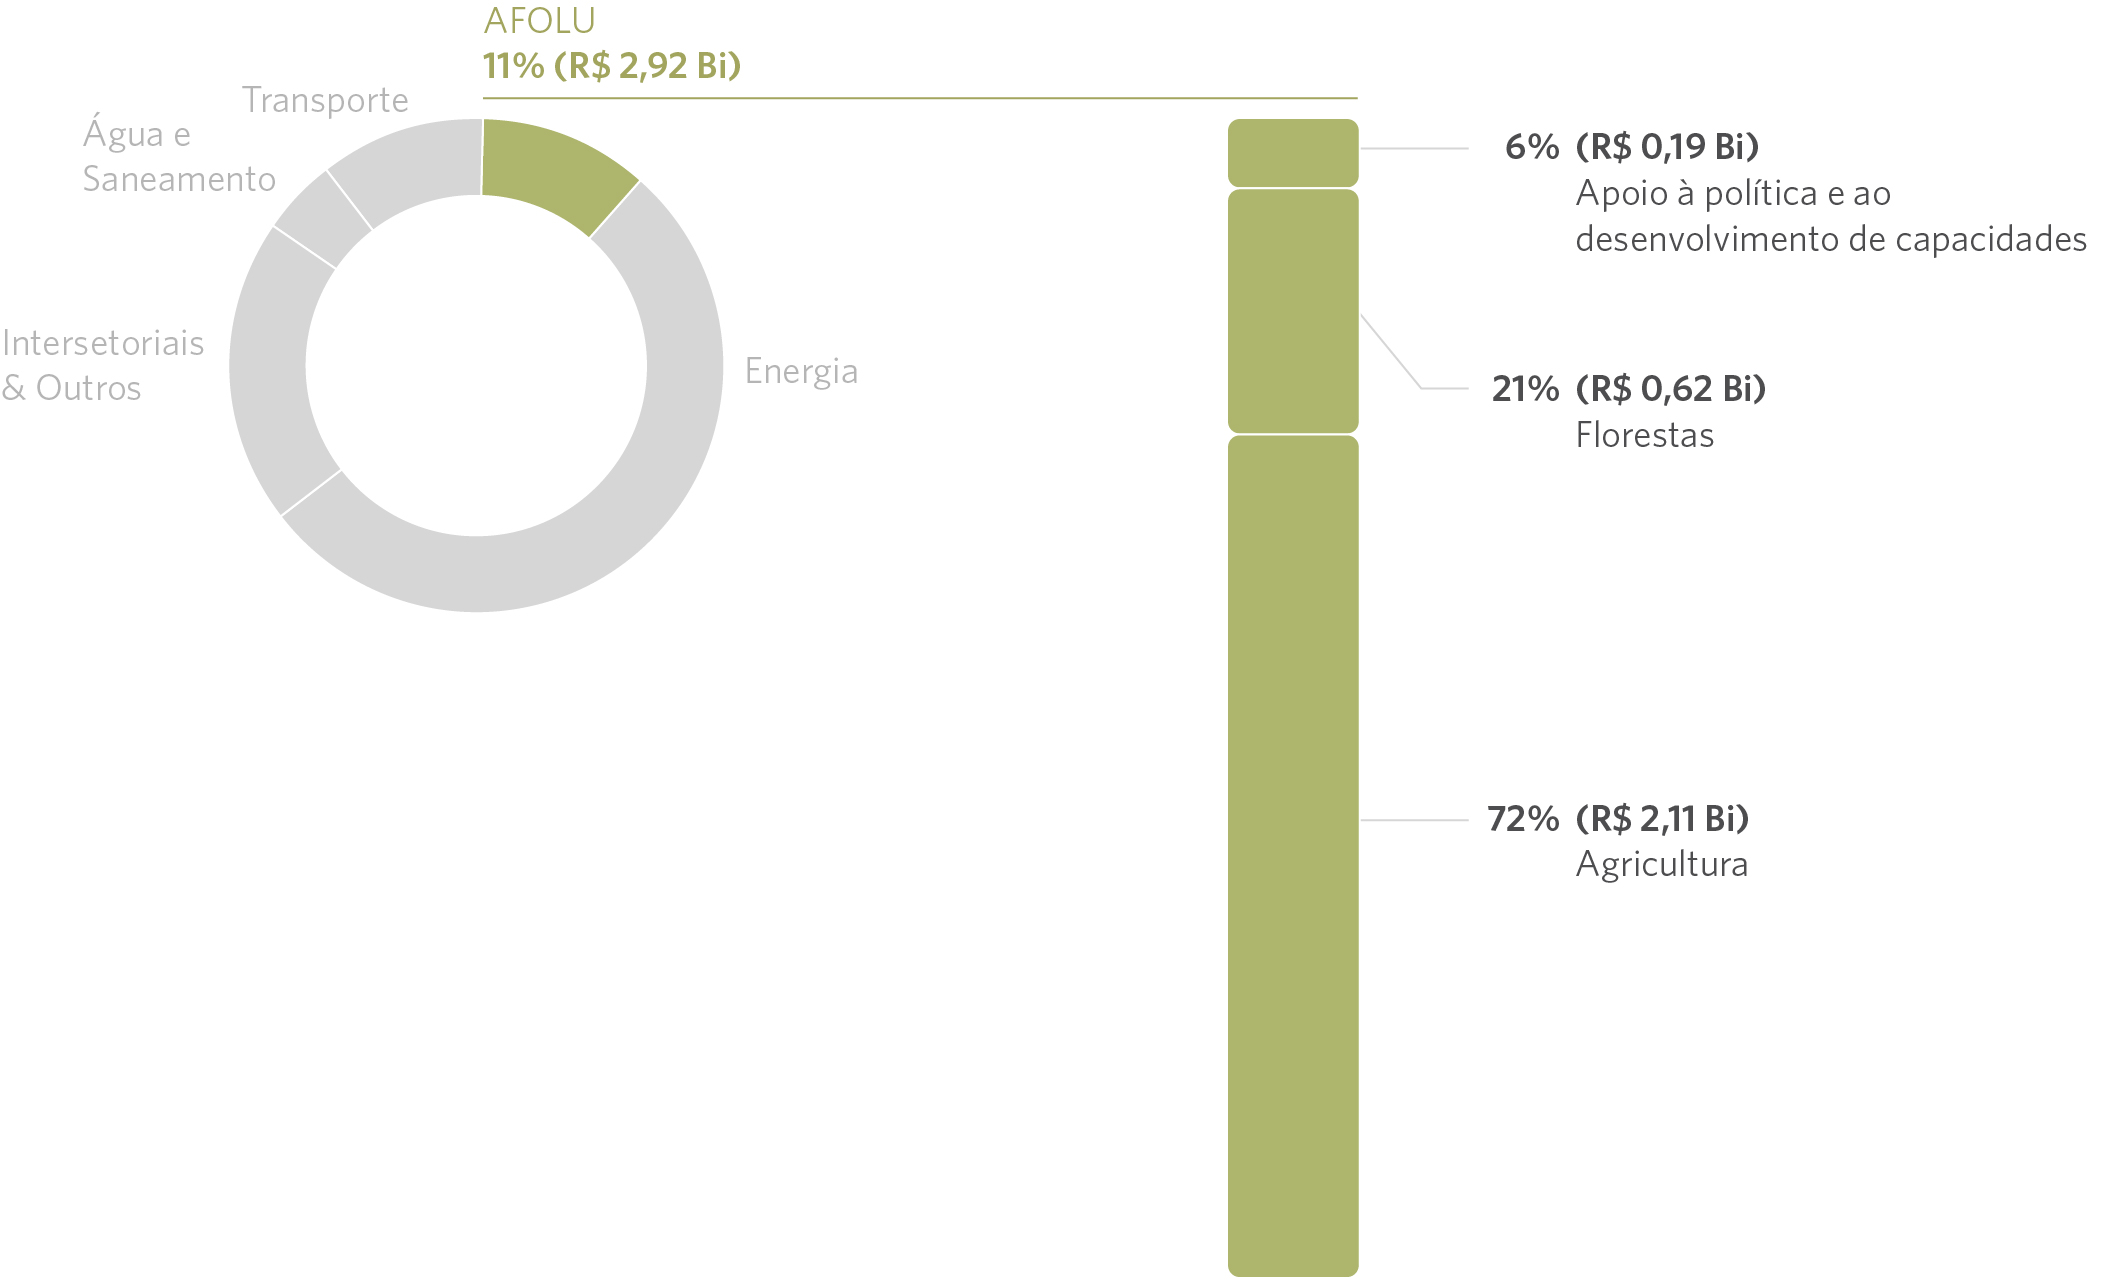
Task: Click the 11% (R$ 2,92 Bi) label
Action: point(612,66)
